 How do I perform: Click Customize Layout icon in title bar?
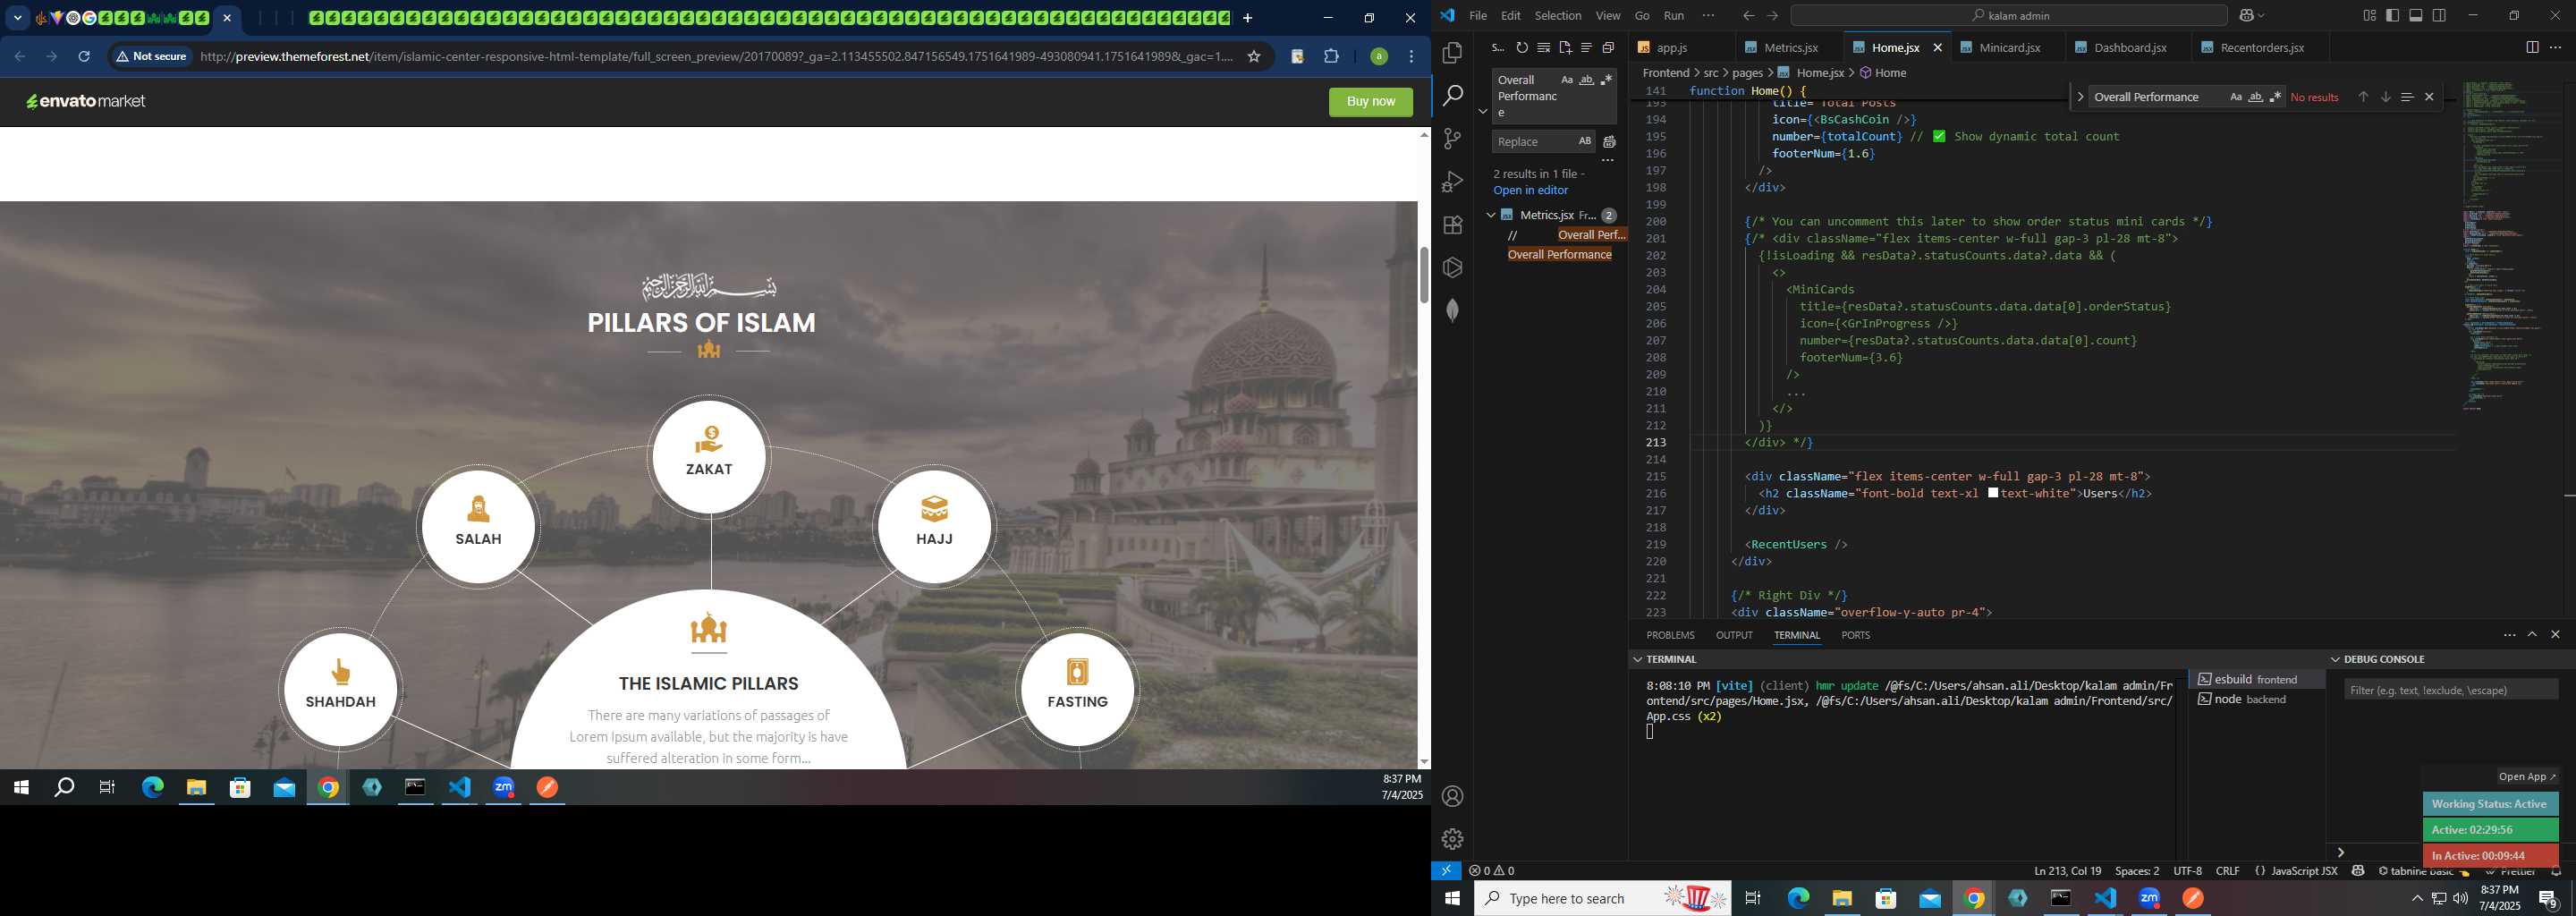pyautogui.click(x=2369, y=16)
